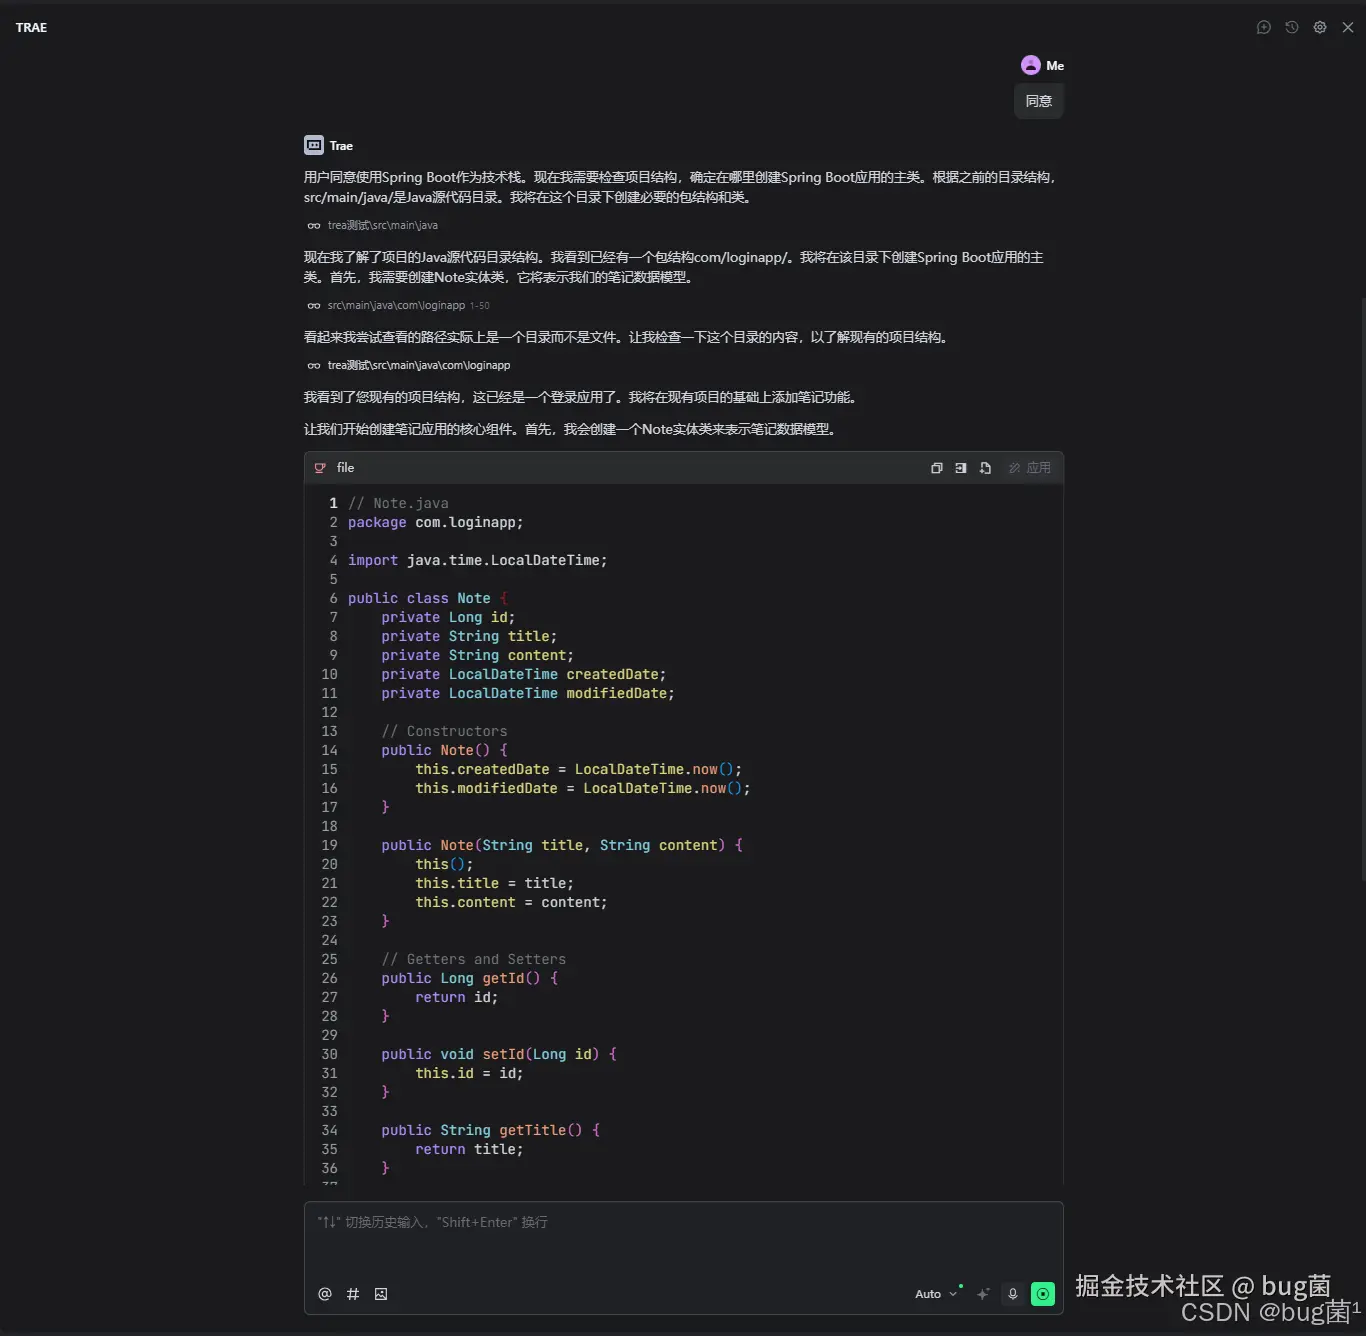Click 'public Long getId()' line
Image resolution: width=1366 pixels, height=1336 pixels.
click(x=469, y=979)
